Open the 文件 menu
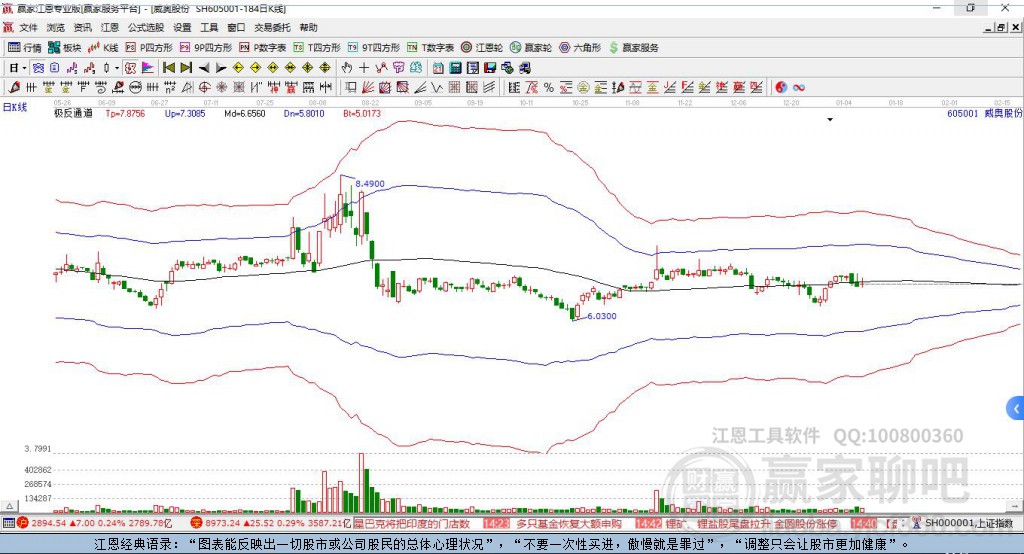 28,27
